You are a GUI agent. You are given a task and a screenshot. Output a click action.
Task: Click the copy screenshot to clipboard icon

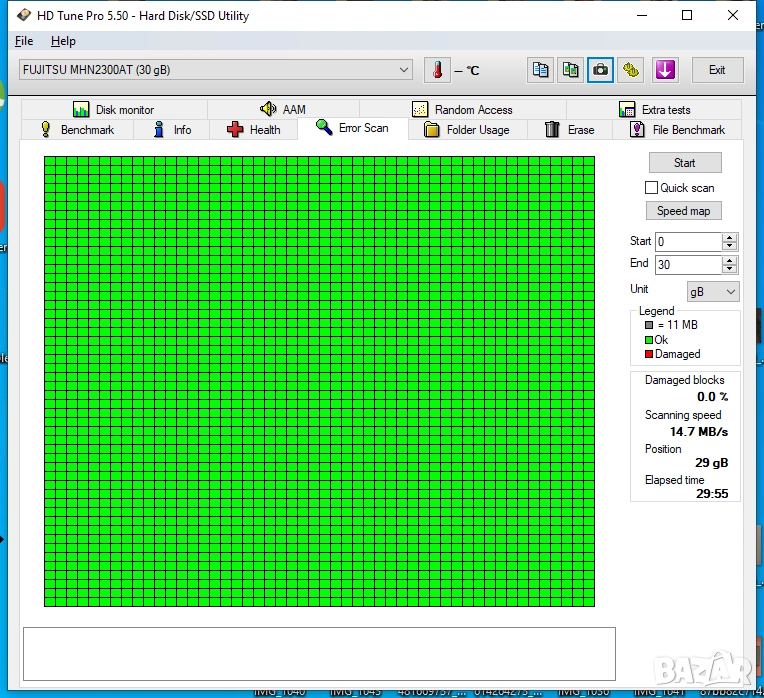click(570, 70)
